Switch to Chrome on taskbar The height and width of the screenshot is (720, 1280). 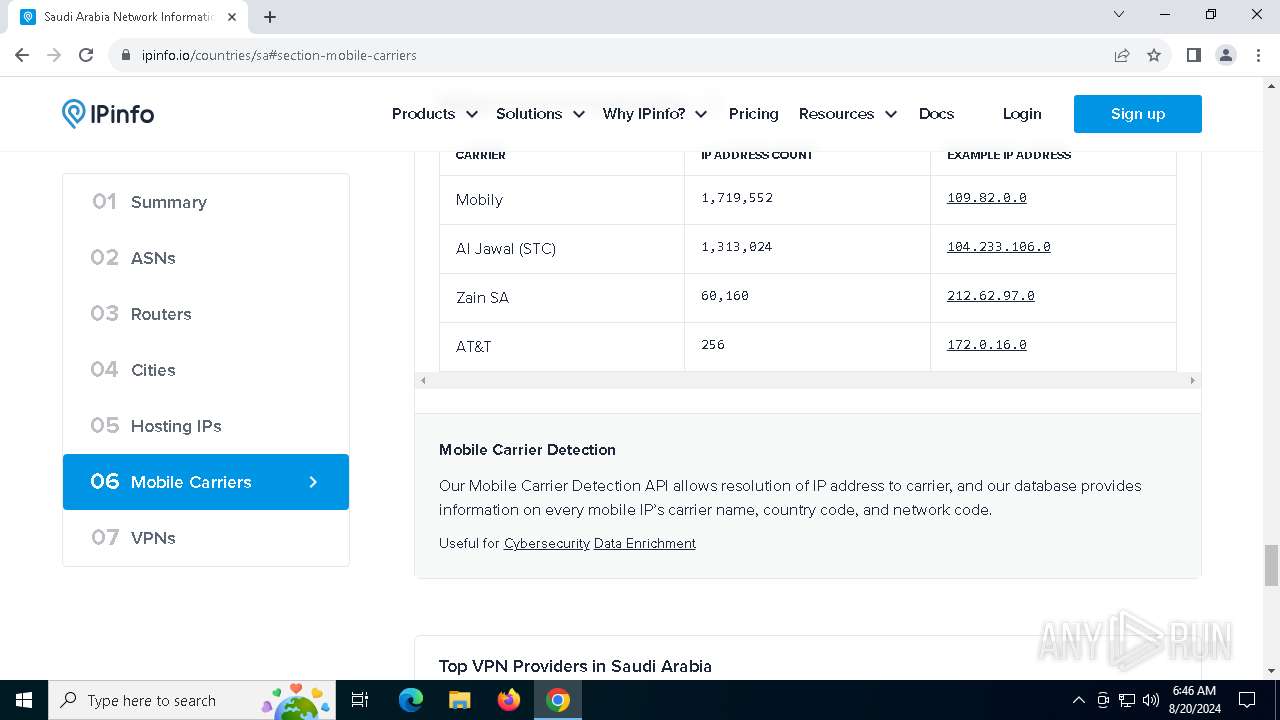[558, 700]
